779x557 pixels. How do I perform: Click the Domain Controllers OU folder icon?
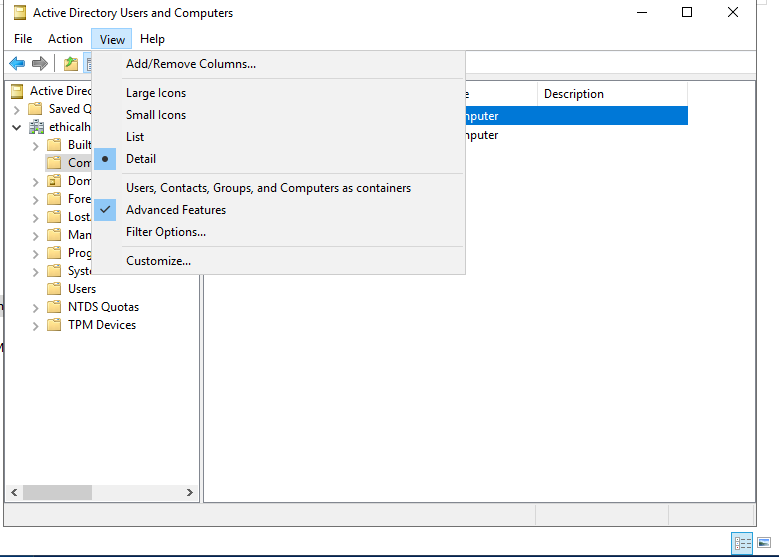[54, 181]
